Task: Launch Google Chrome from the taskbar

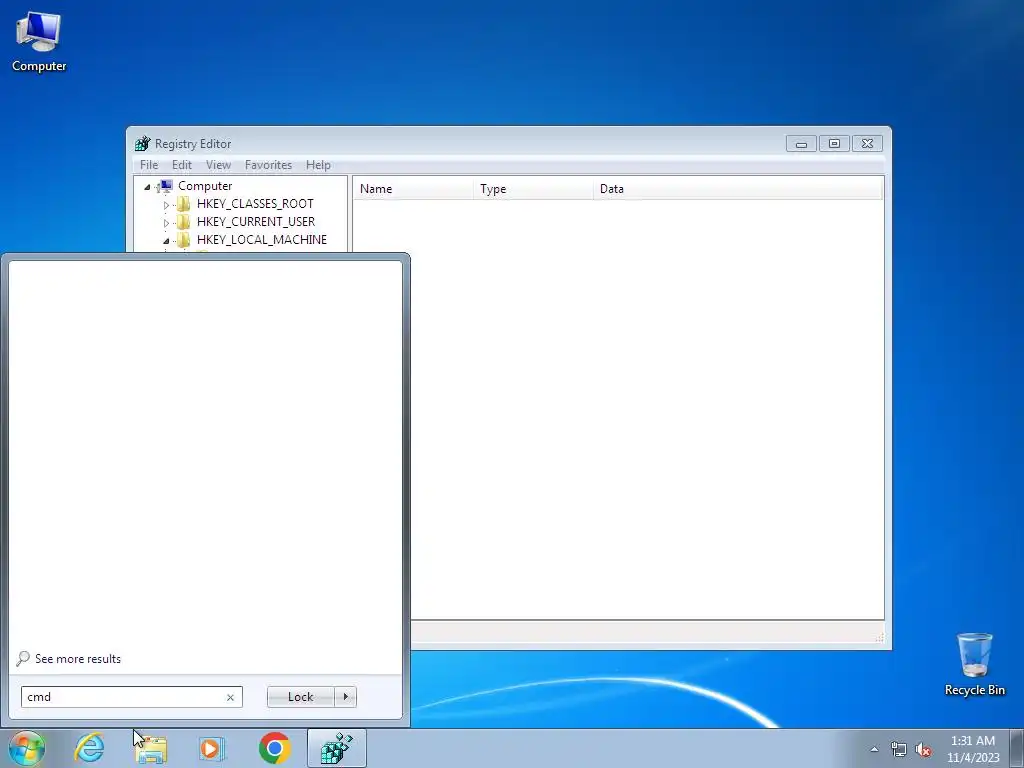Action: 274,748
